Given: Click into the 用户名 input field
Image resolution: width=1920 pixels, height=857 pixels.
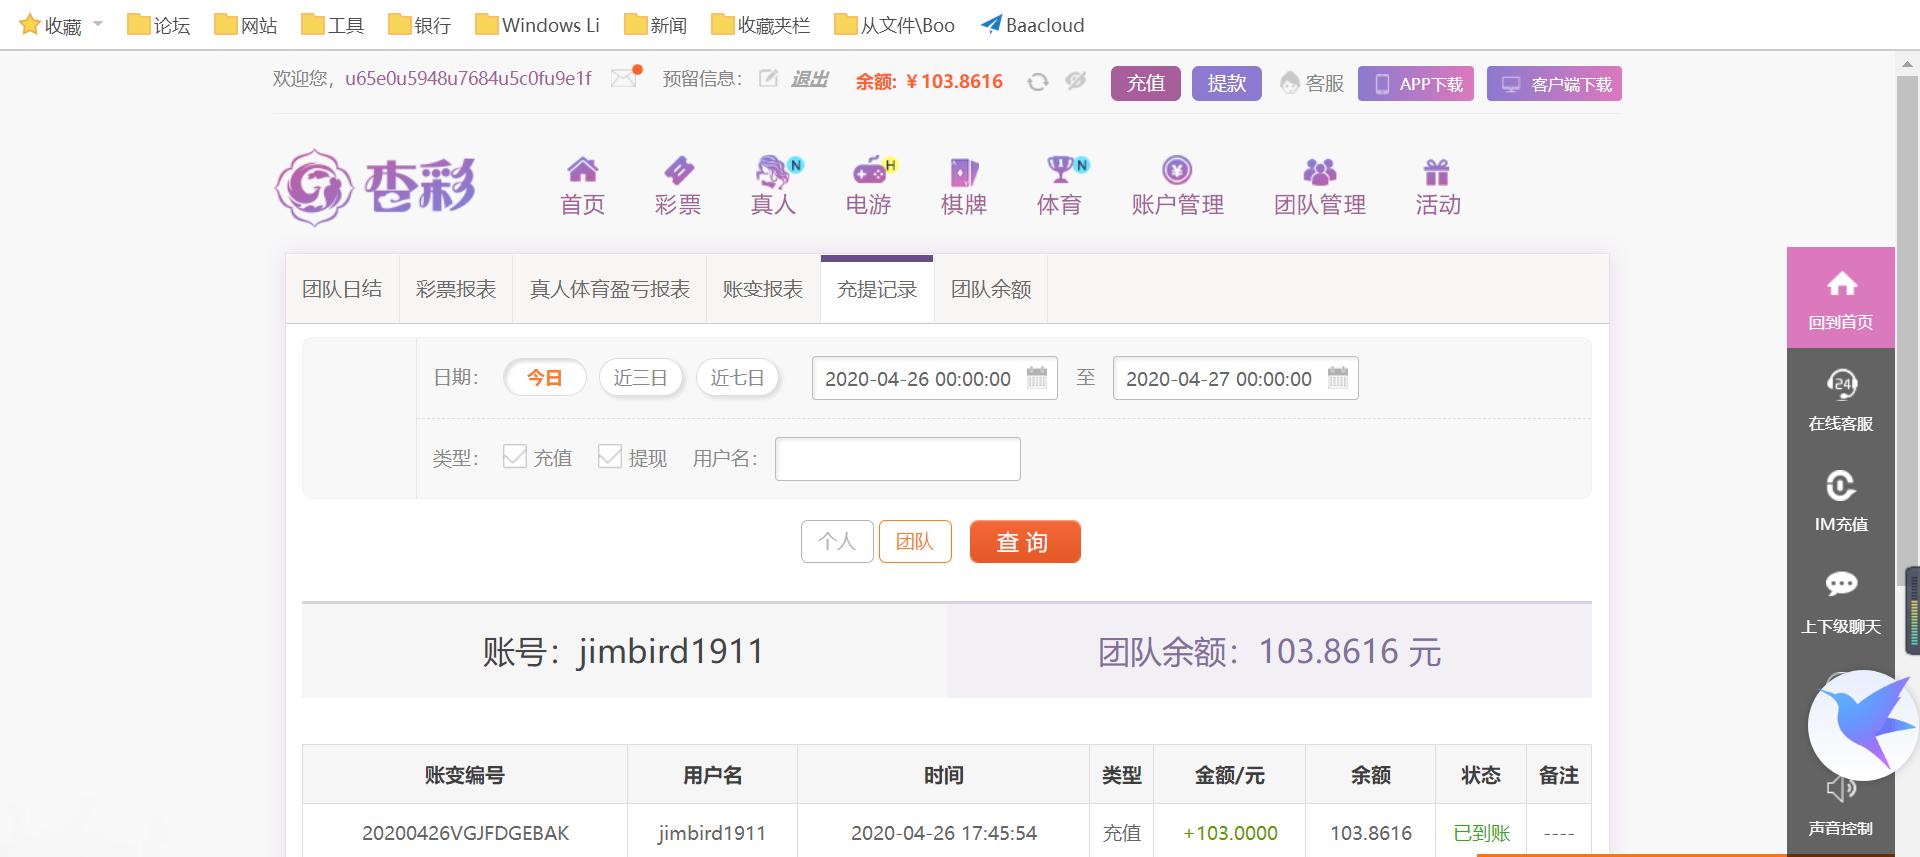Looking at the screenshot, I should point(898,459).
